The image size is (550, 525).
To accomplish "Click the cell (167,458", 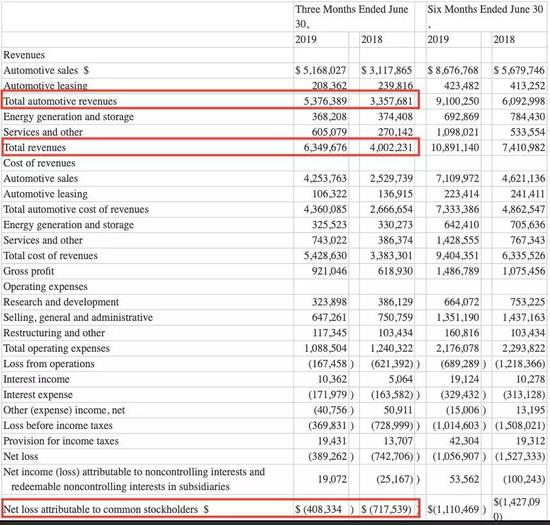I will (328, 364).
